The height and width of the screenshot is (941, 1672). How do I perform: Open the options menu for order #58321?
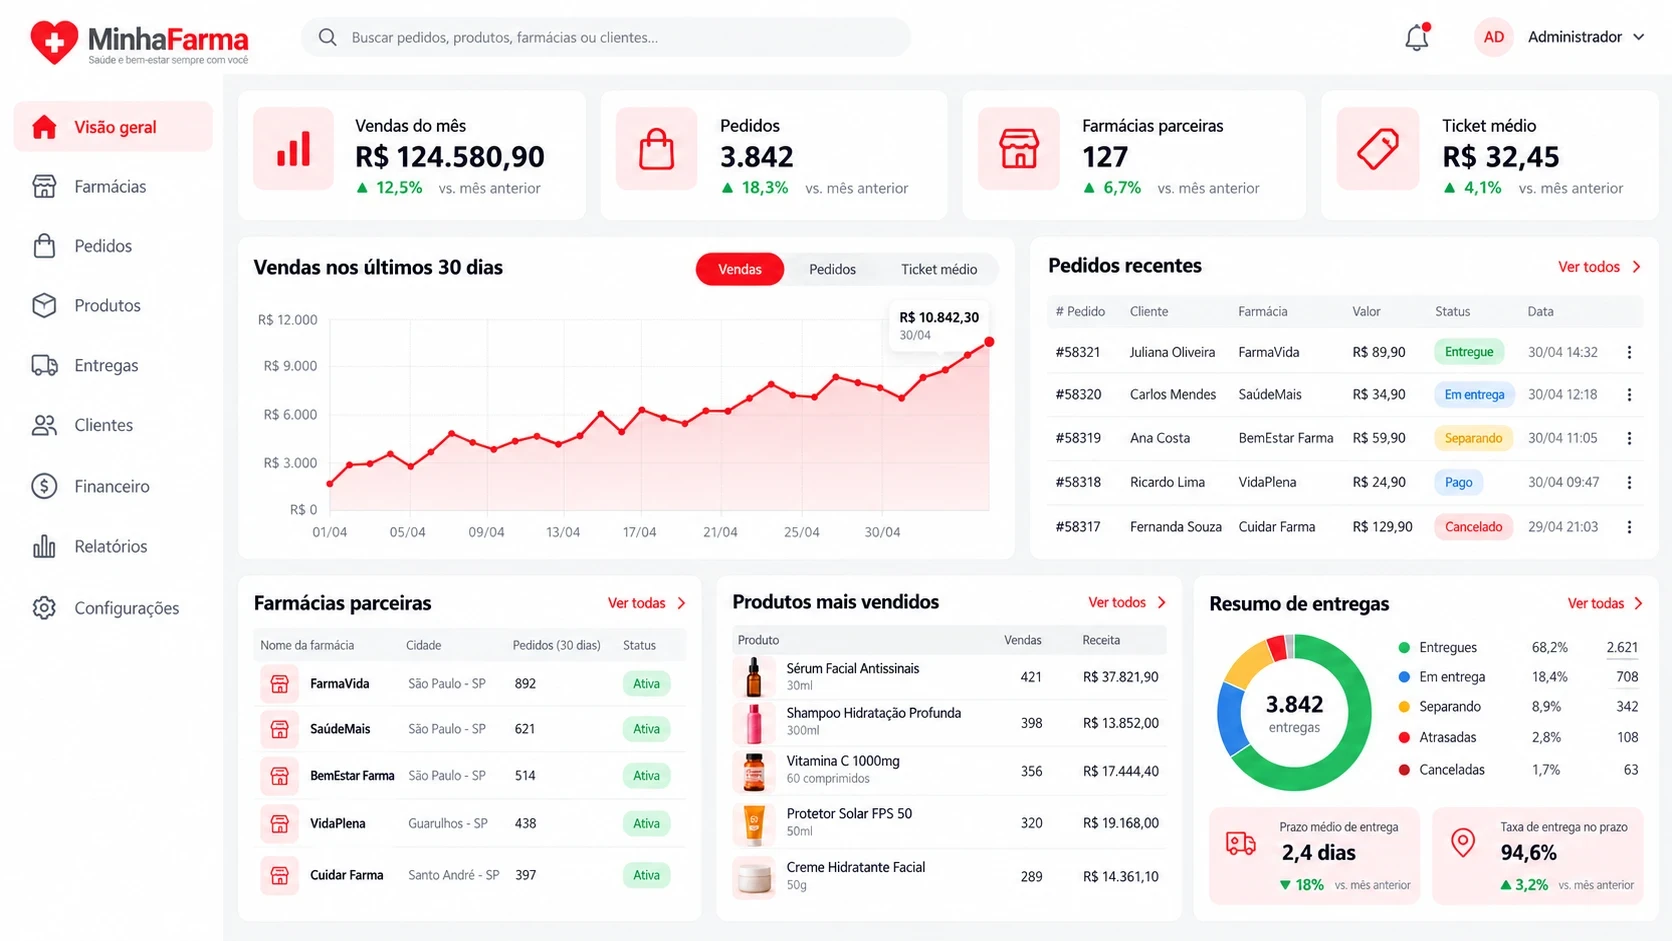point(1629,352)
